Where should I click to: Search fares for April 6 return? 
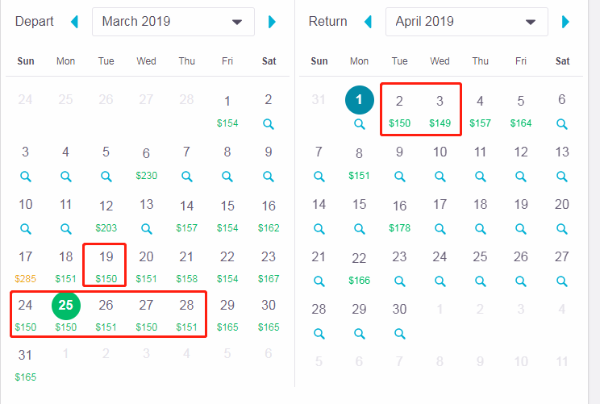[562, 124]
